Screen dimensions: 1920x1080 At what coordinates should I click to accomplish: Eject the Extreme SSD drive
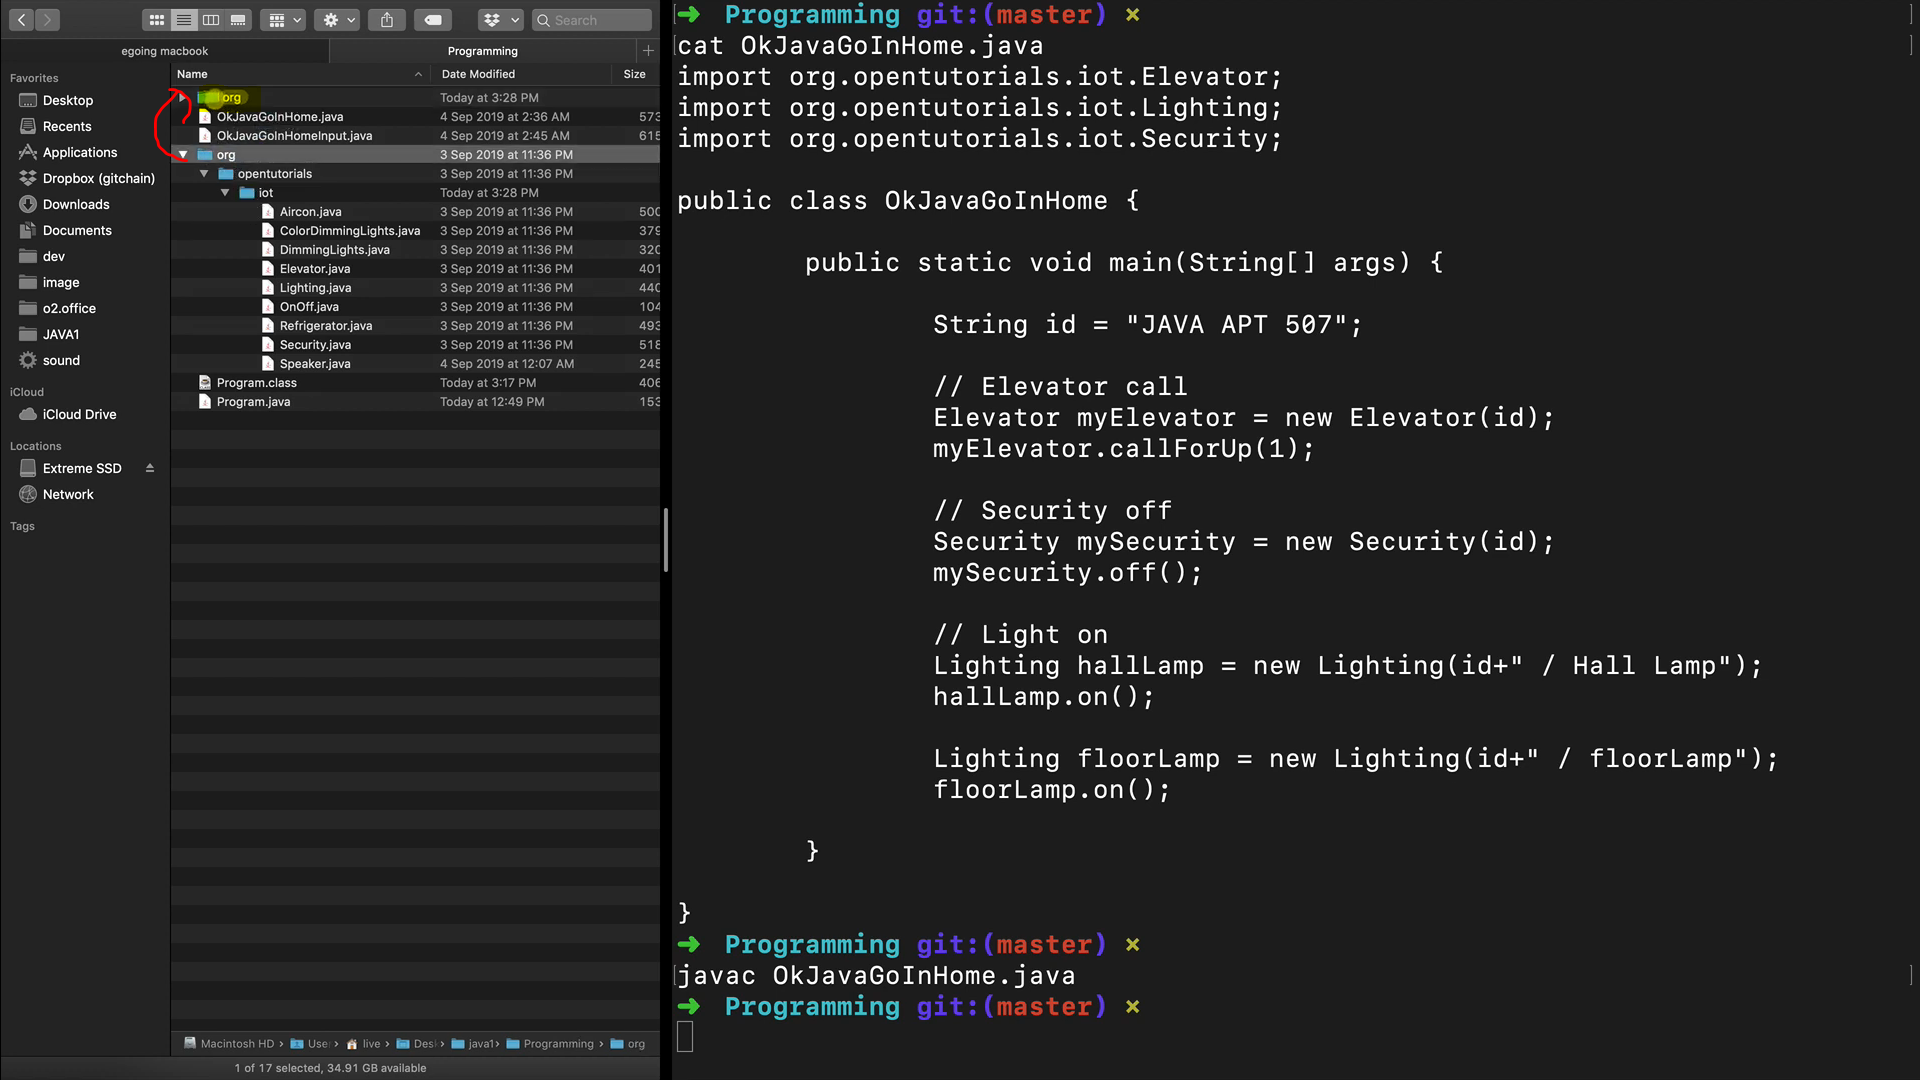(150, 468)
